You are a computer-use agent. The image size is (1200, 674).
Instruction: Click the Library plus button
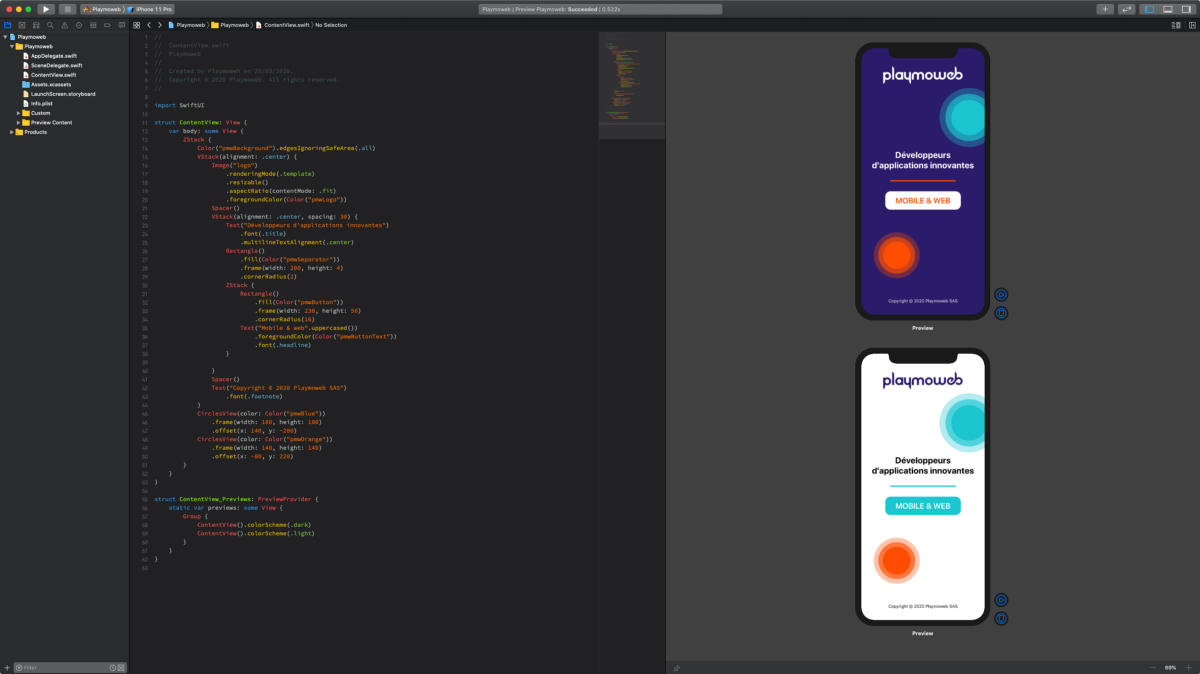pos(1104,9)
